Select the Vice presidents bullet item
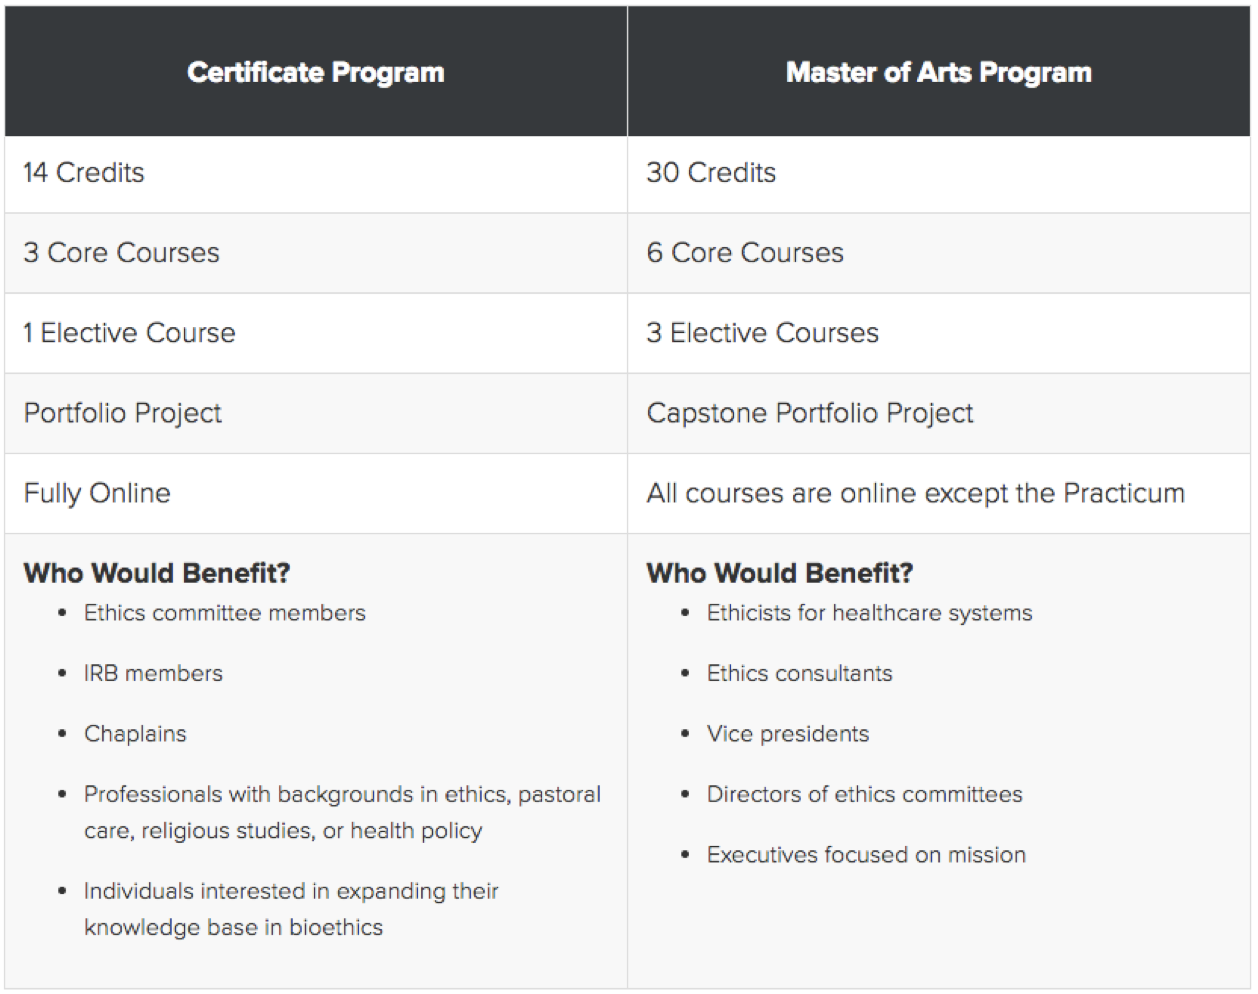The width and height of the screenshot is (1258, 994). tap(788, 734)
